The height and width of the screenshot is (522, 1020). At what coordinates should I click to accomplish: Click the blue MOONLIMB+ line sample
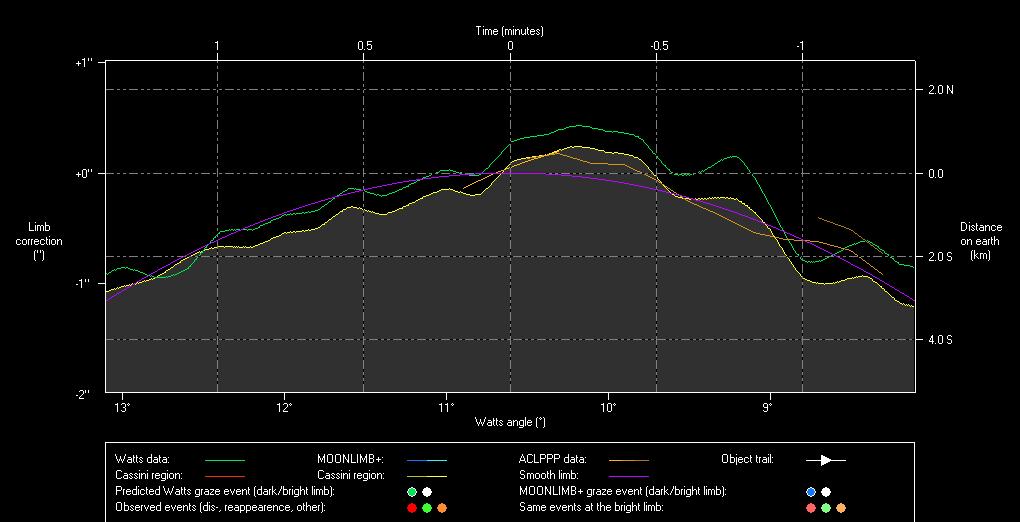coord(426,460)
